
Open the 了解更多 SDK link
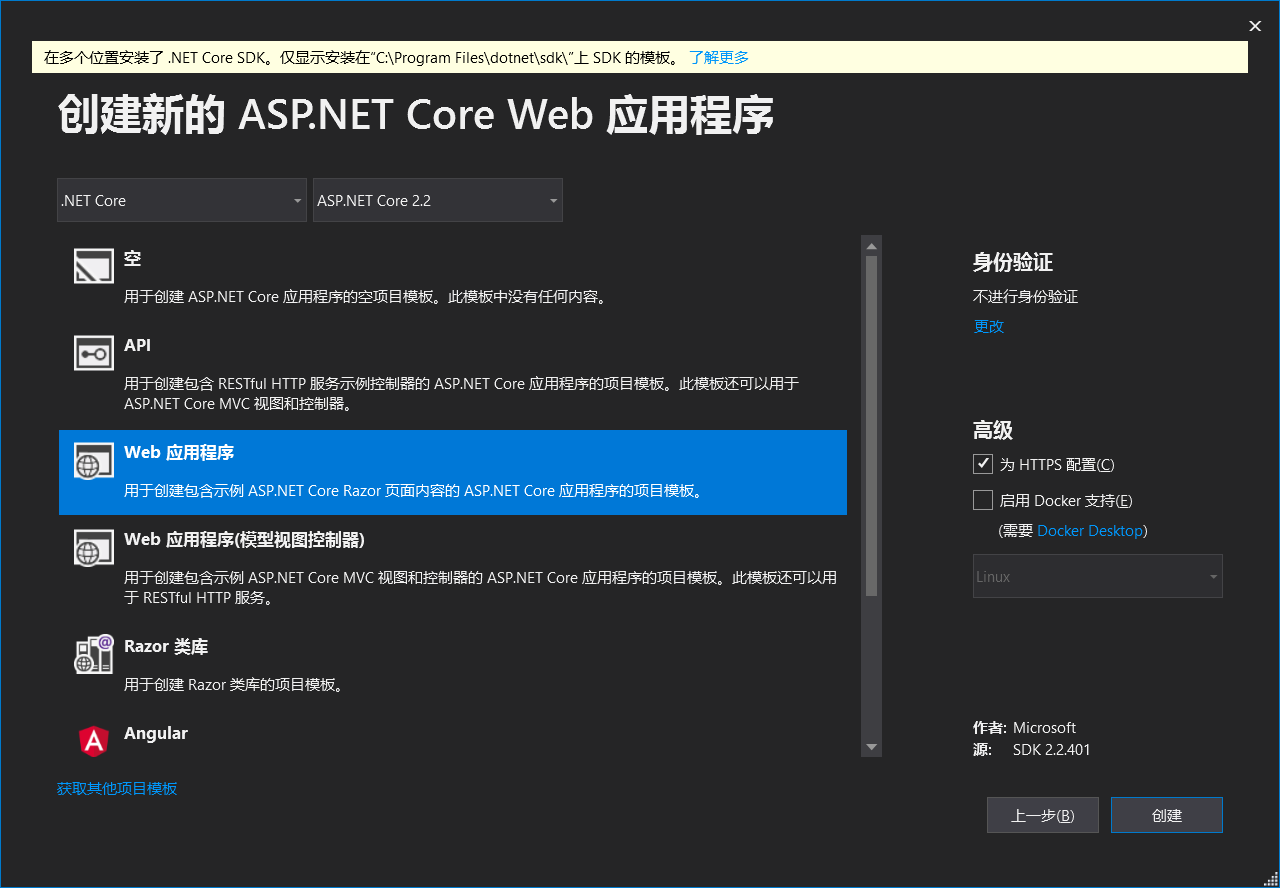click(718, 57)
